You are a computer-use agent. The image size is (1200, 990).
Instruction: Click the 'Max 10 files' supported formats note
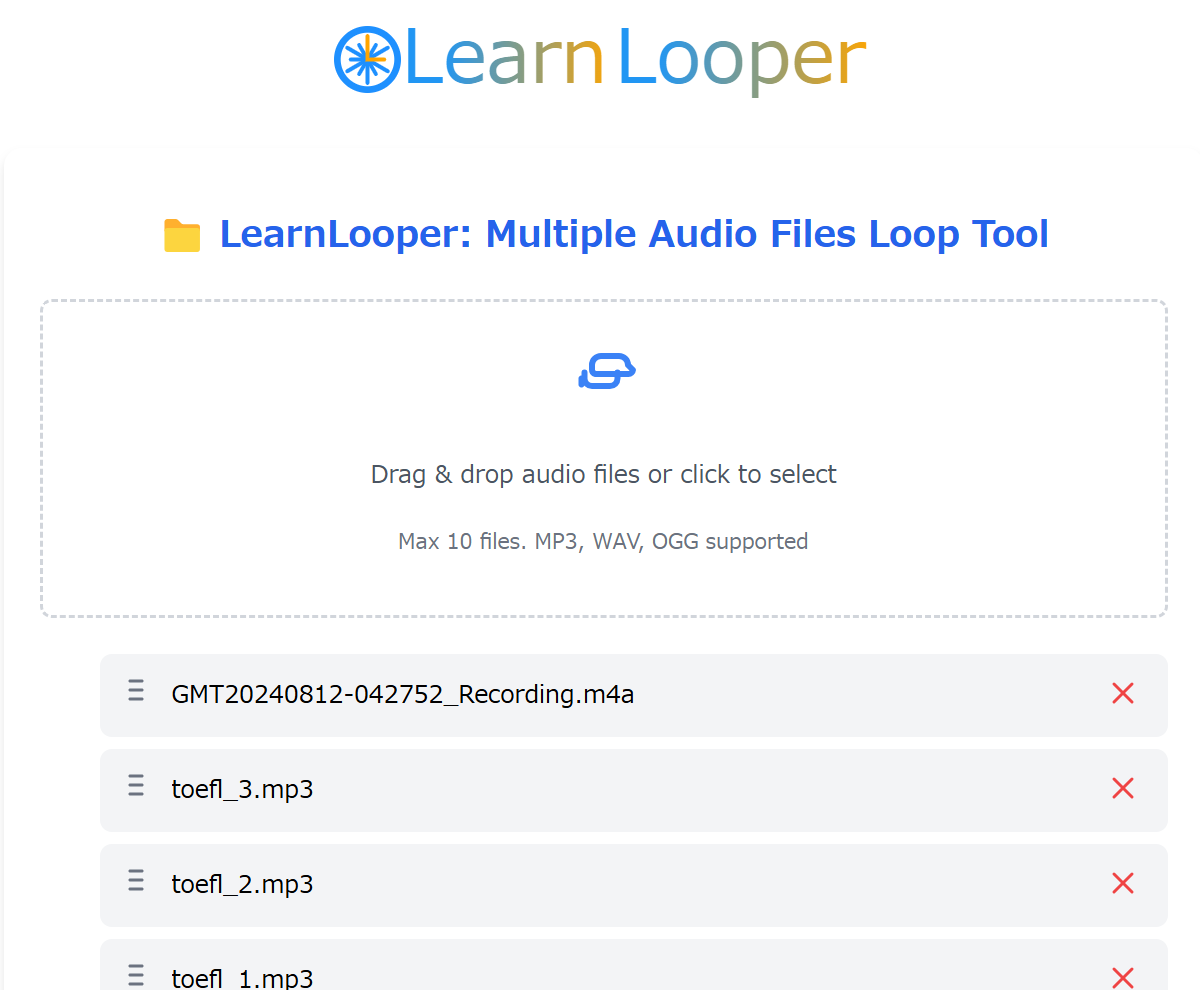(x=603, y=542)
